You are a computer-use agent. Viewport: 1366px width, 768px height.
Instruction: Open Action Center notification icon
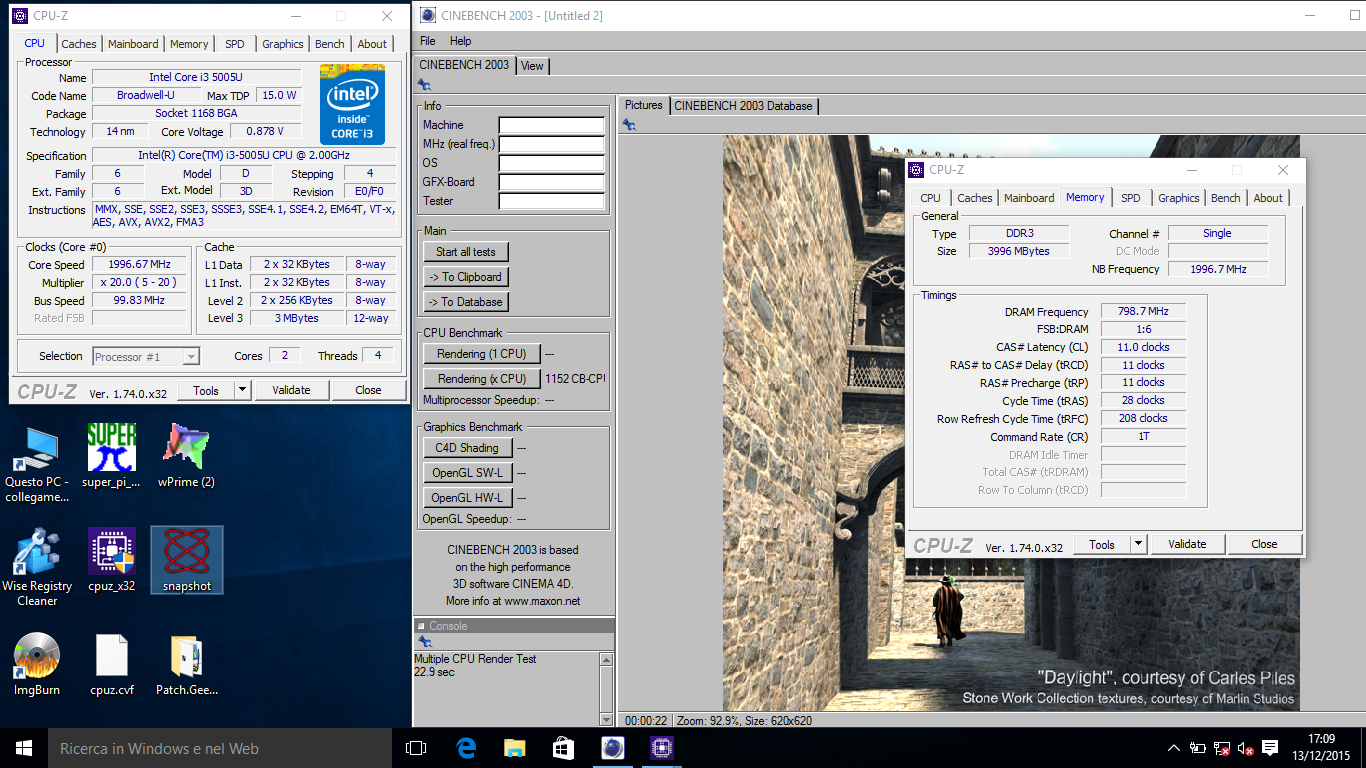point(1270,748)
